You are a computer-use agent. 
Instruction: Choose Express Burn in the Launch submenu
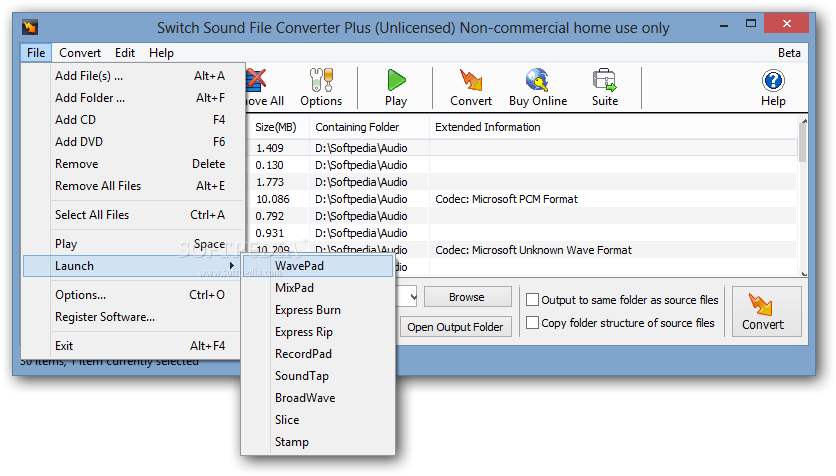click(308, 310)
